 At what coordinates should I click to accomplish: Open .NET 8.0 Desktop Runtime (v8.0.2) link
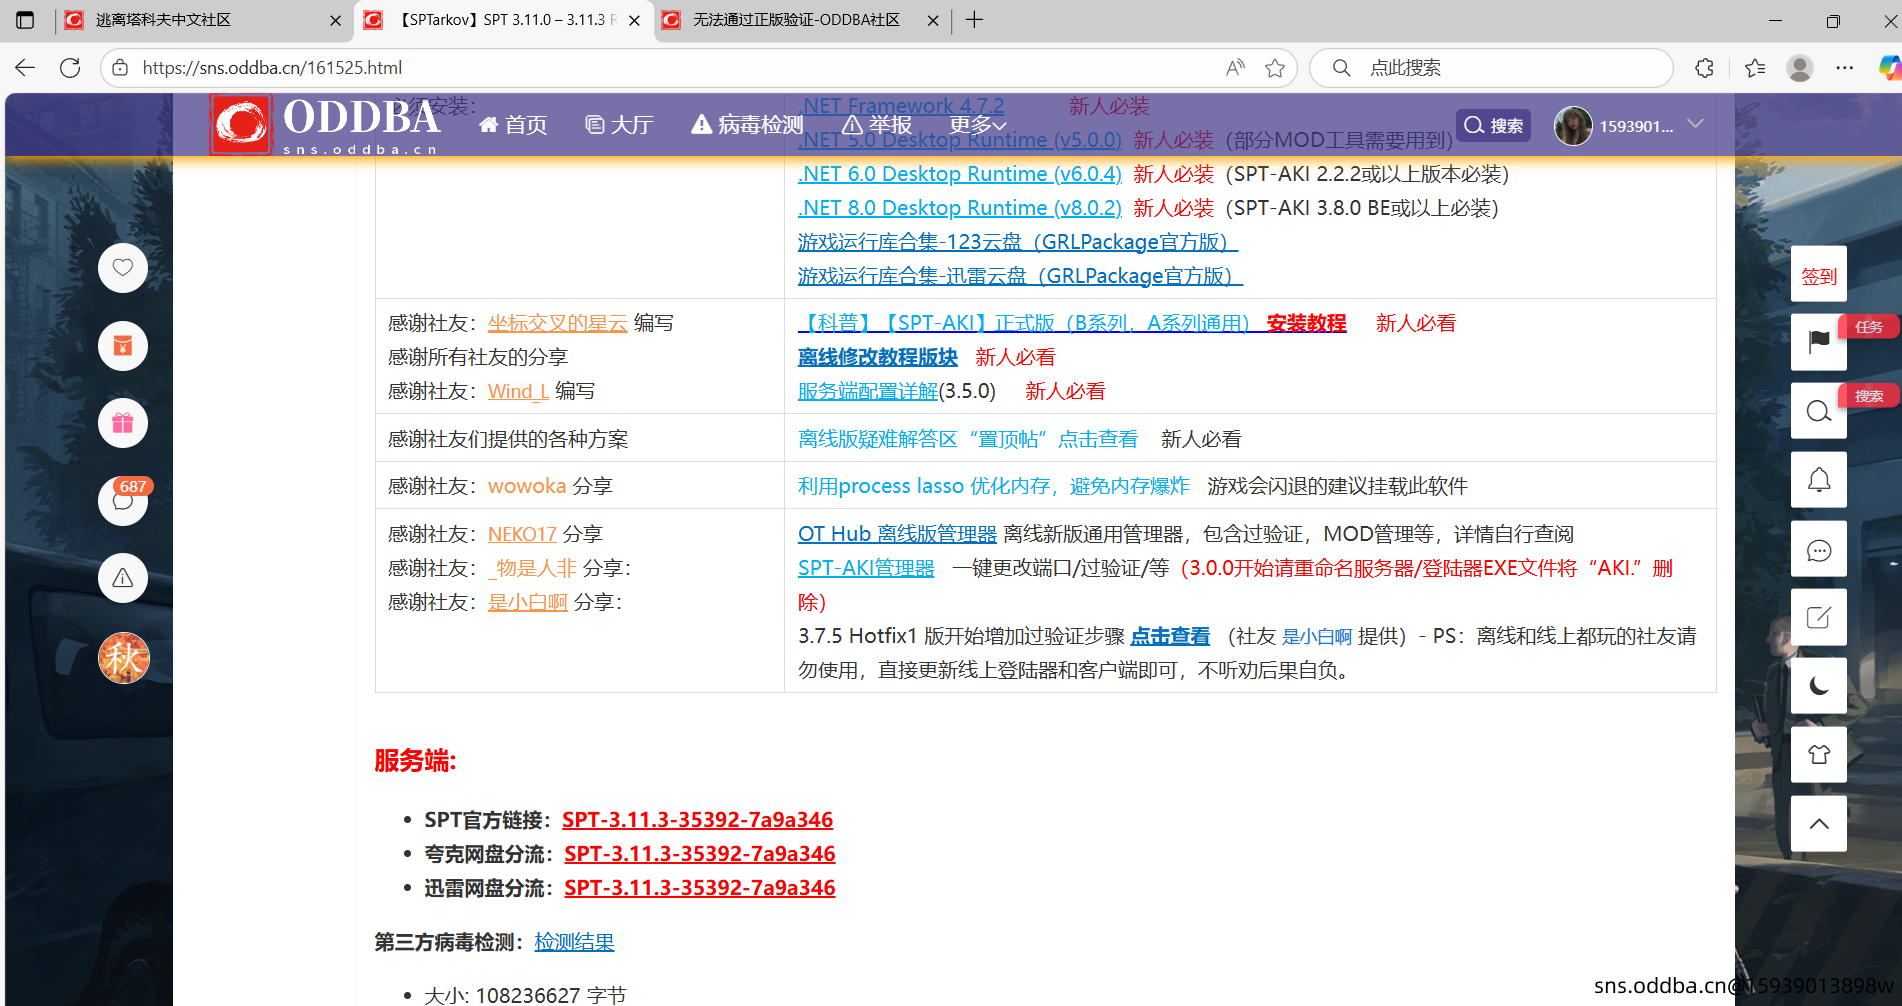click(x=960, y=208)
